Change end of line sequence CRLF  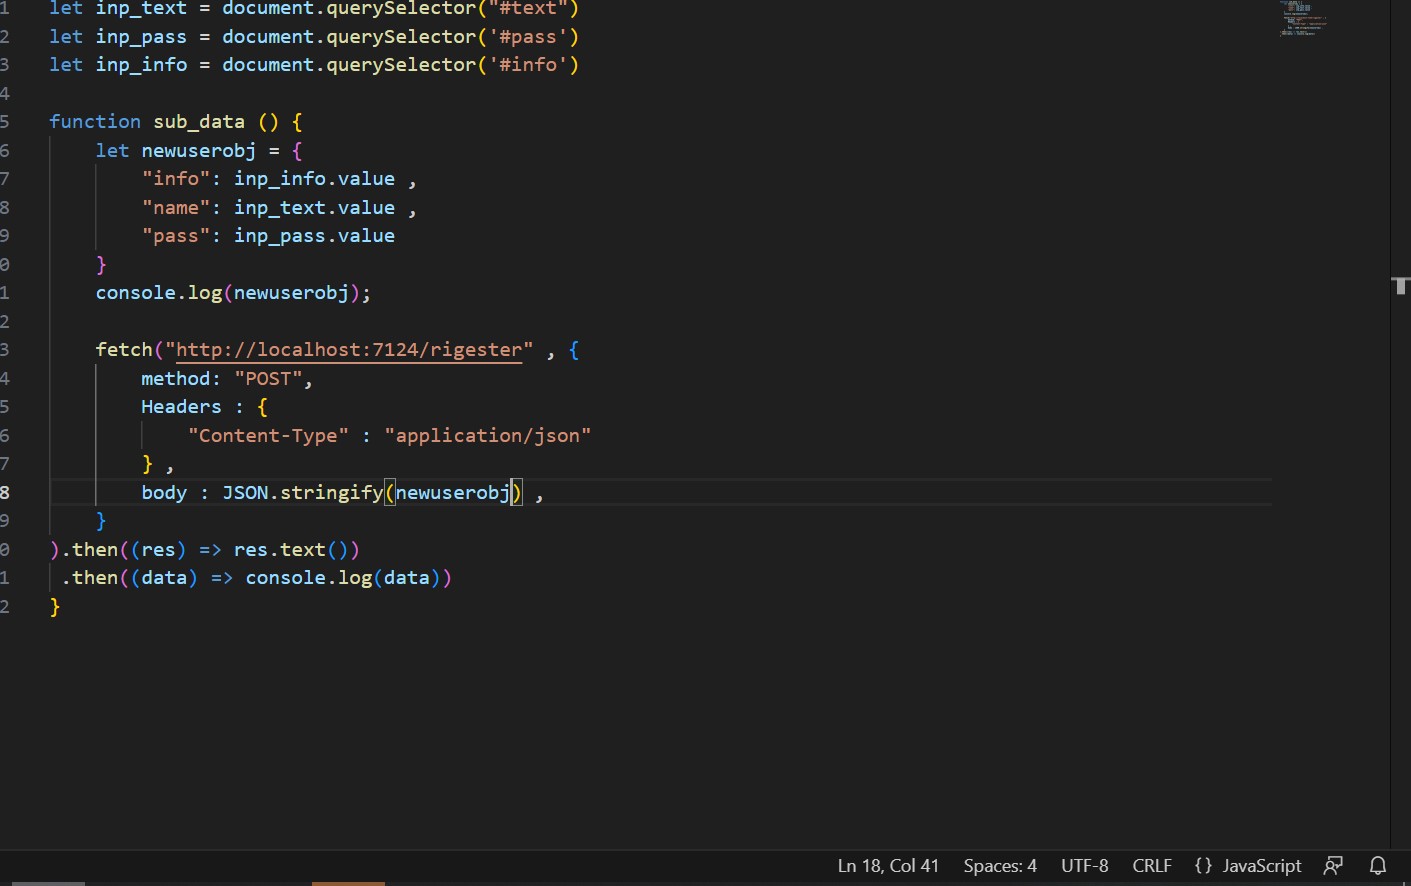pos(1152,866)
